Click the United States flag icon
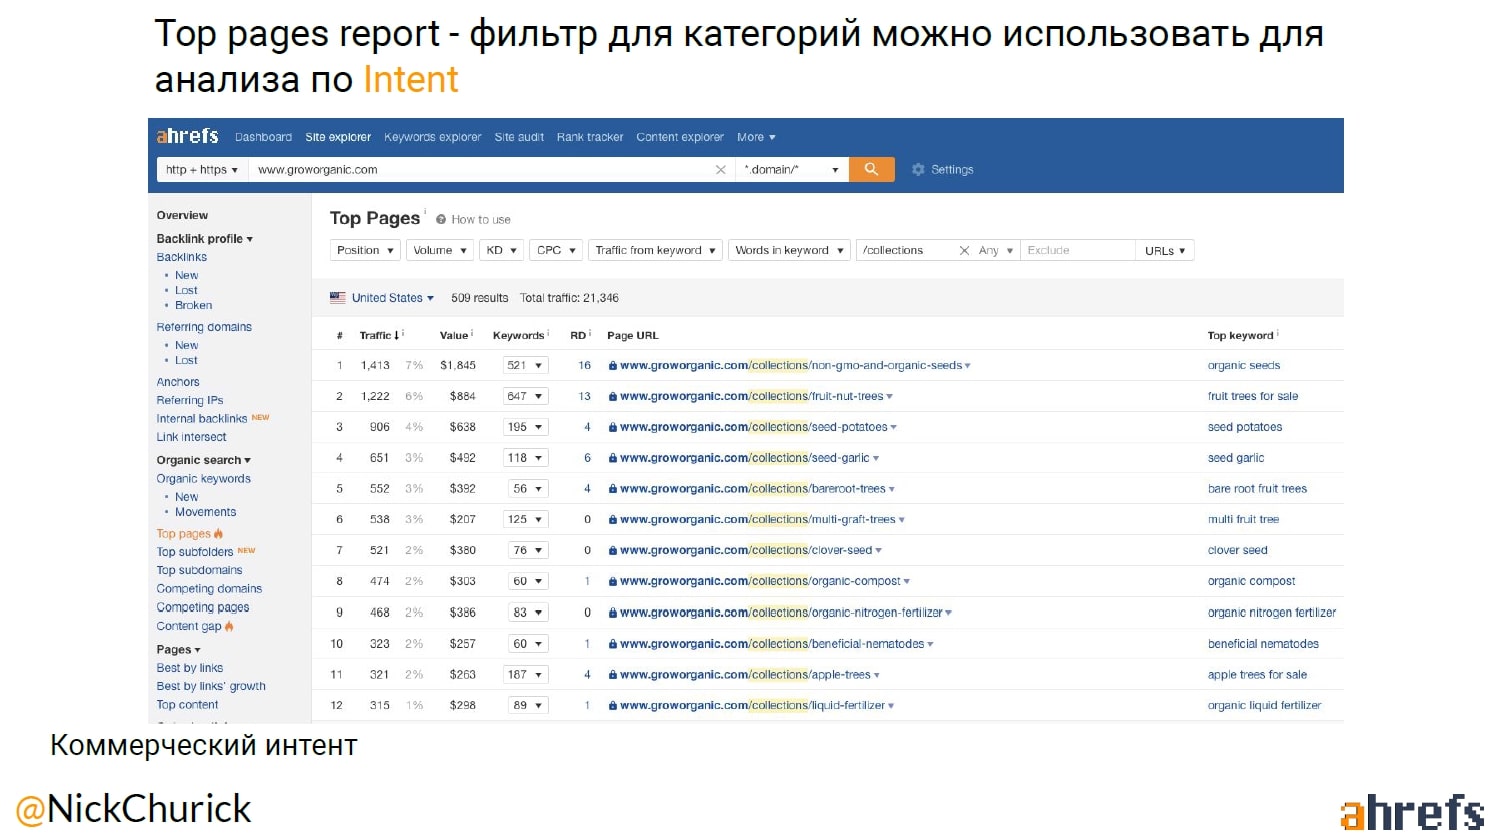The width and height of the screenshot is (1502, 840). click(x=338, y=298)
